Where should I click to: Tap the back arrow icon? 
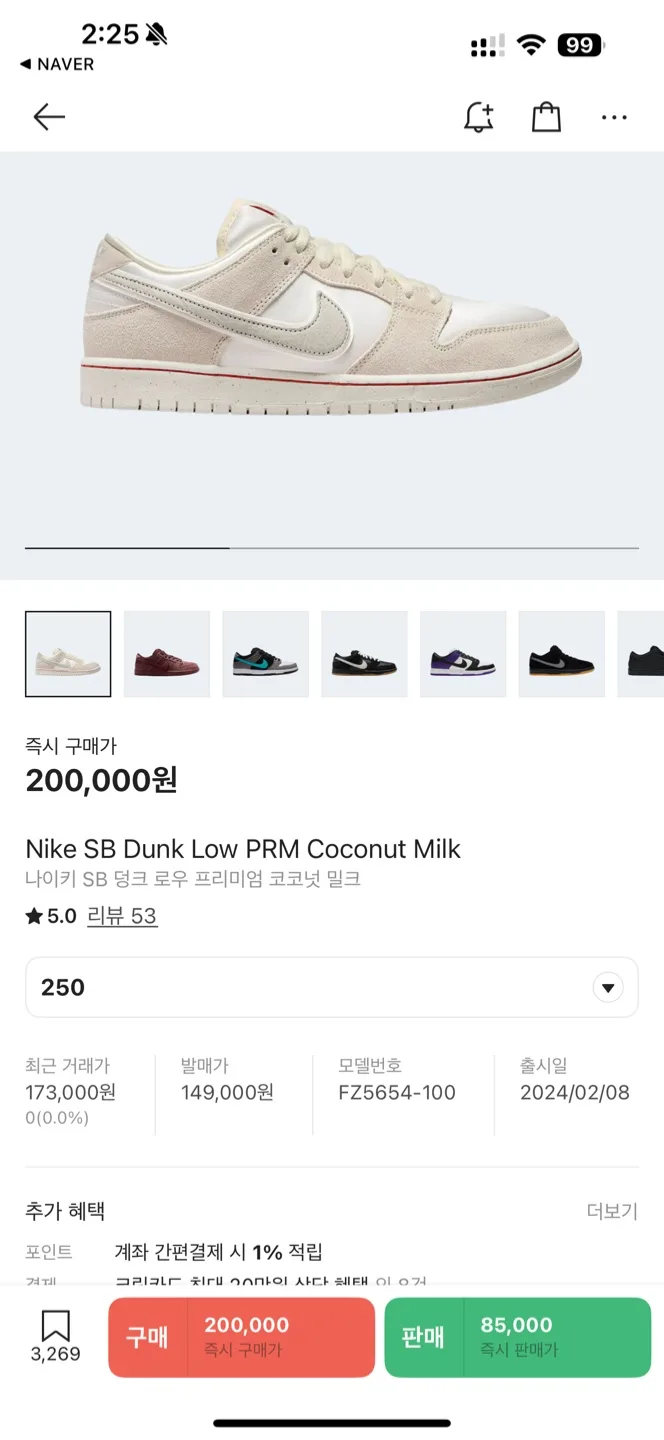(x=49, y=117)
